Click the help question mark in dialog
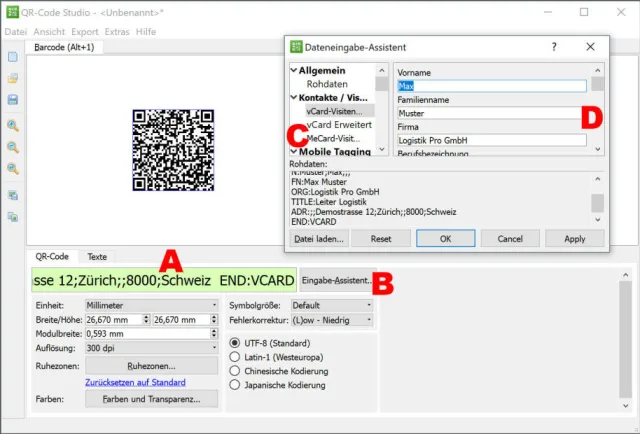This screenshot has width=640, height=434. click(554, 47)
